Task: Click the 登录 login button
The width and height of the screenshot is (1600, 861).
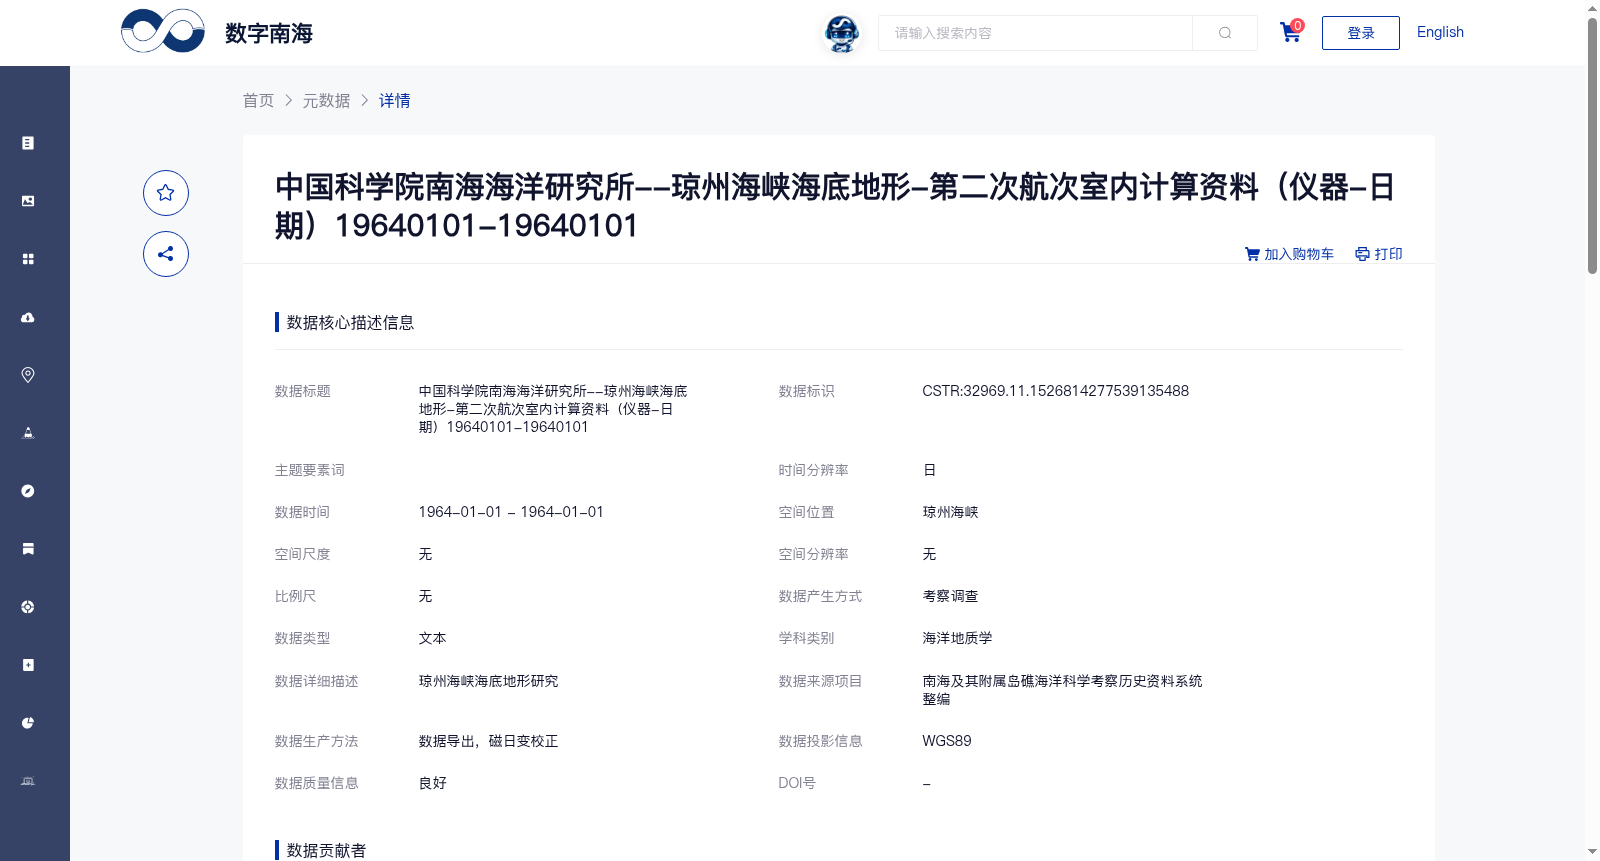Action: coord(1361,33)
